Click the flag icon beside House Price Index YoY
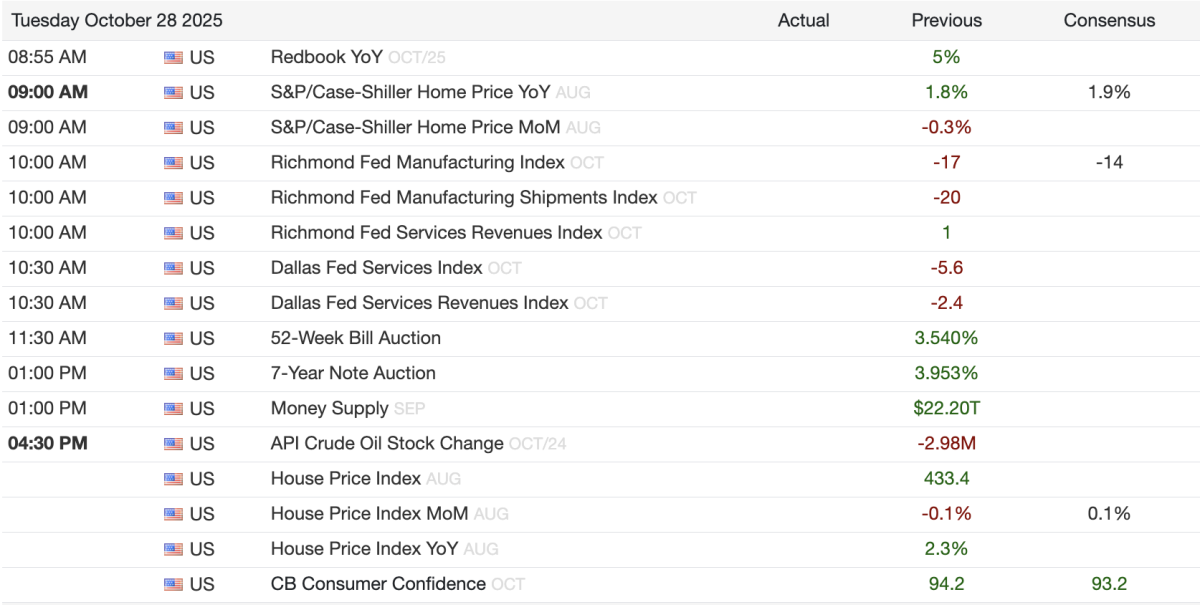Viewport: 1200px width, 605px height. 173,549
